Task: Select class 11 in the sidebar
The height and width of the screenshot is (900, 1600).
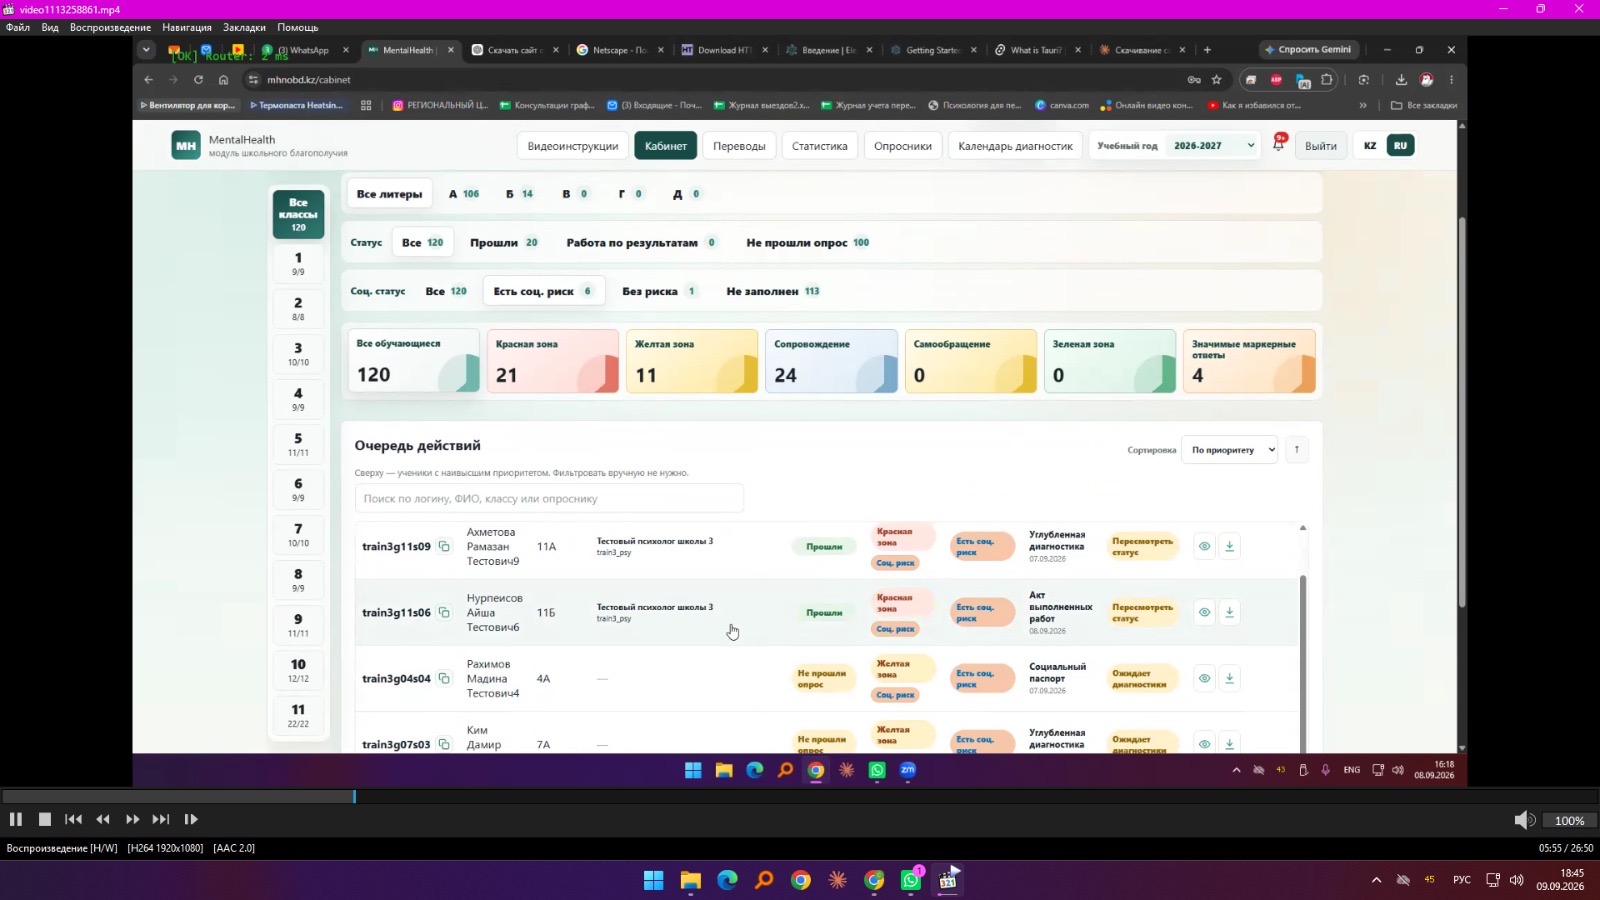Action: [x=298, y=715]
